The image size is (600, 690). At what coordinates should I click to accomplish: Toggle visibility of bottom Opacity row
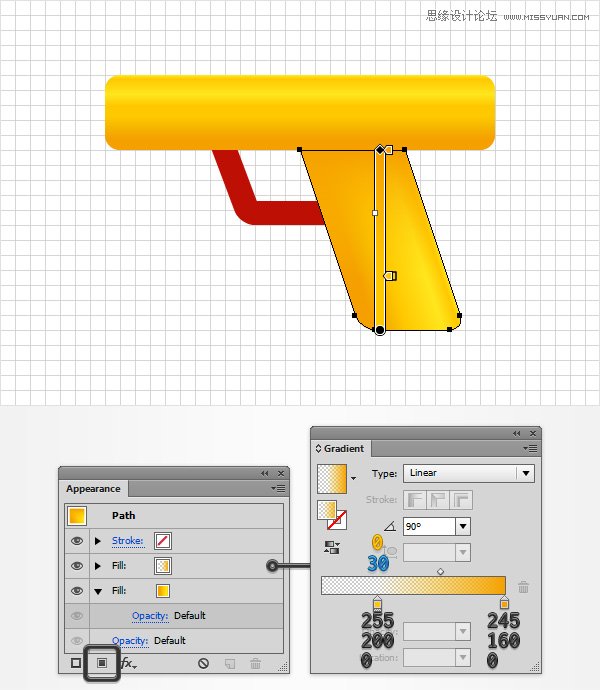(77, 641)
